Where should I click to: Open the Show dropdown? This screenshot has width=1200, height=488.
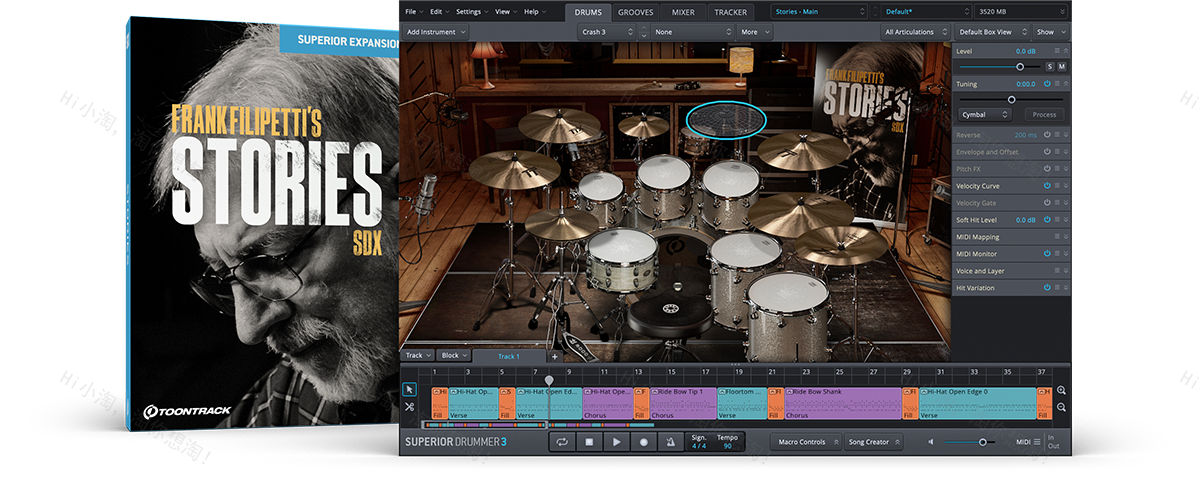click(x=1050, y=32)
